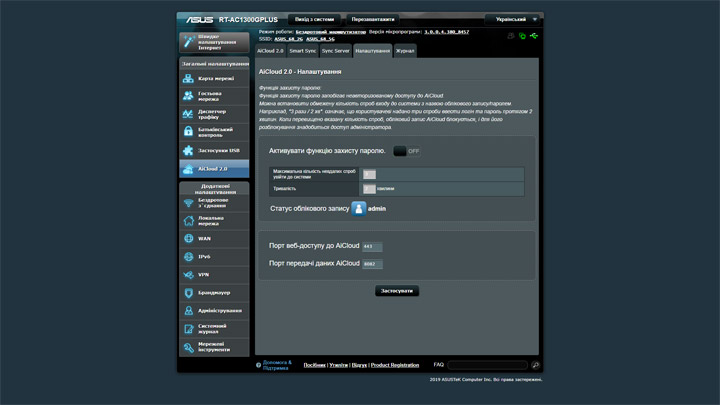
Task: Click the AiCloud 2.0 cloud icon
Action: pos(188,169)
